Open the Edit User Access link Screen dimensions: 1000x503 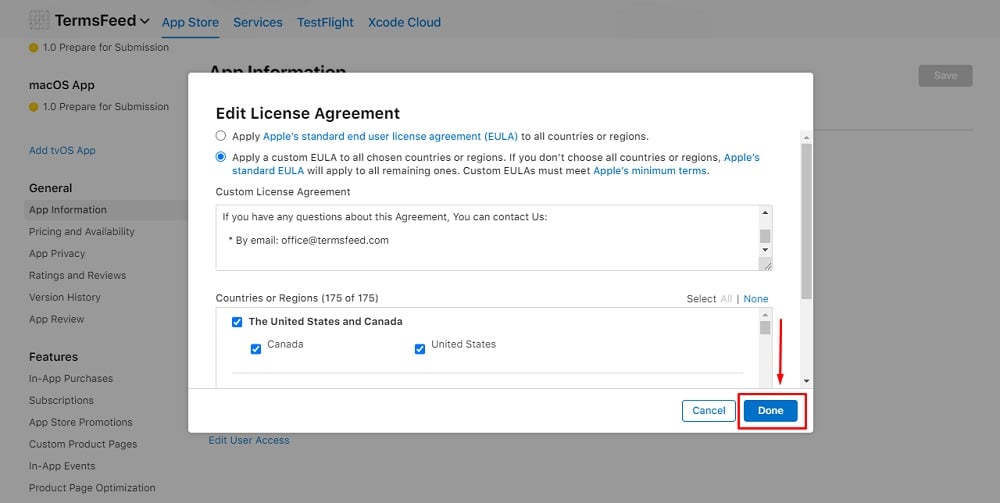249,440
